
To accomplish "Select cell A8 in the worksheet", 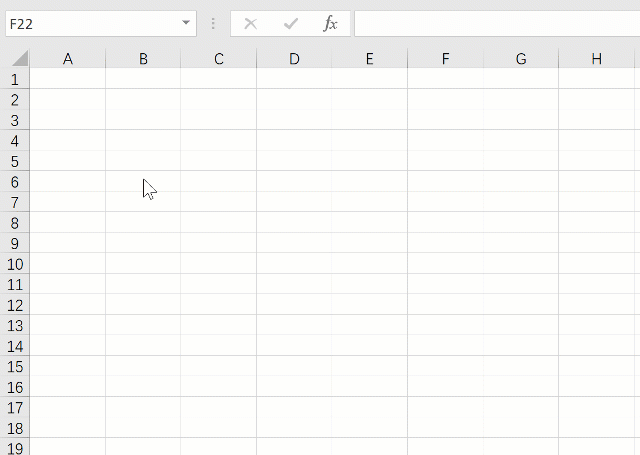I will coord(68,223).
